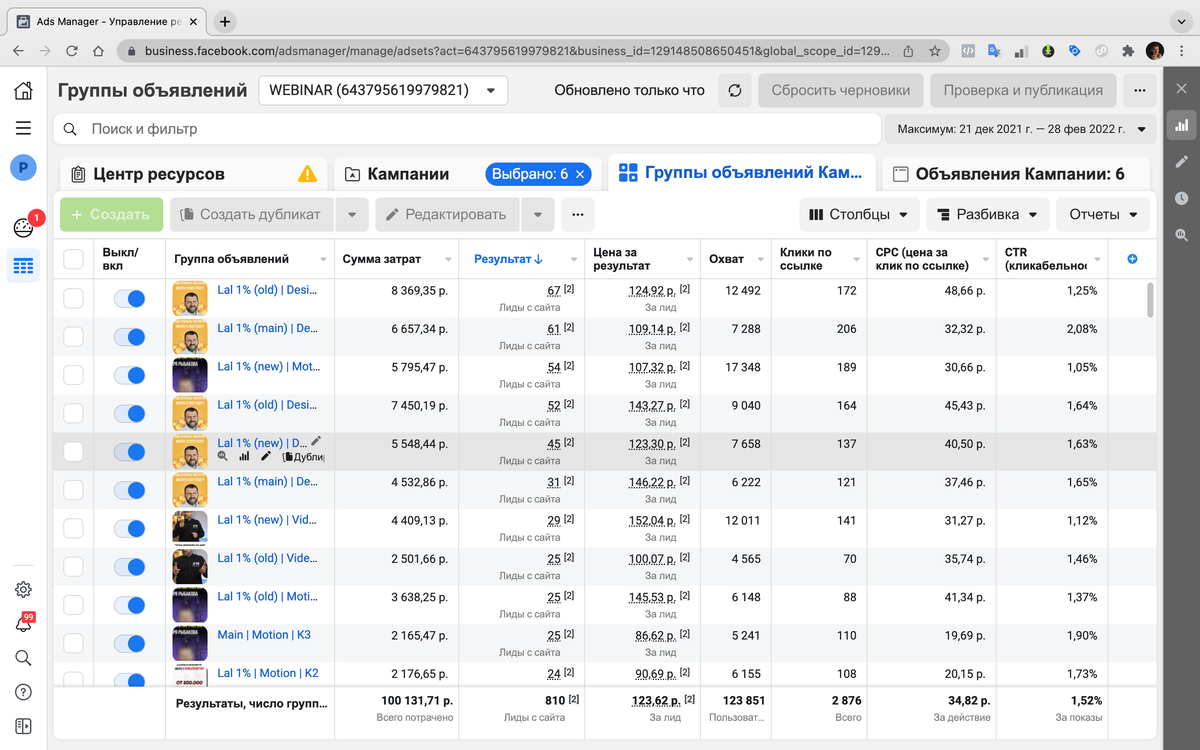Click Сбросить черновики button
1200x750 pixels.
[841, 90]
